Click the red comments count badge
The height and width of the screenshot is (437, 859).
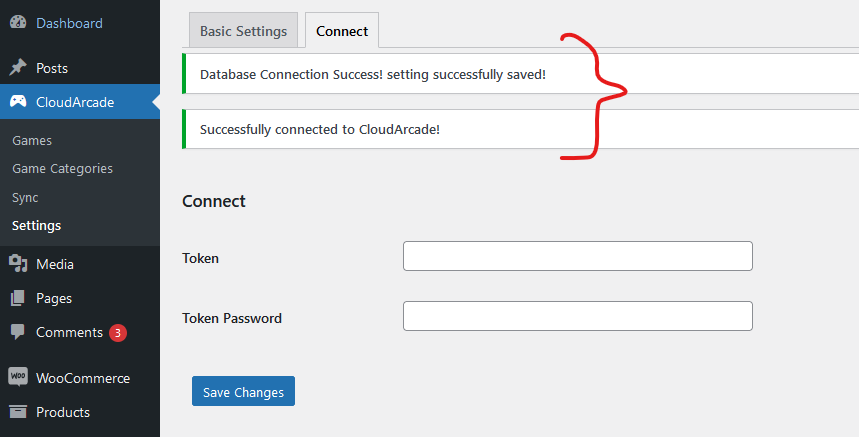tap(117, 332)
